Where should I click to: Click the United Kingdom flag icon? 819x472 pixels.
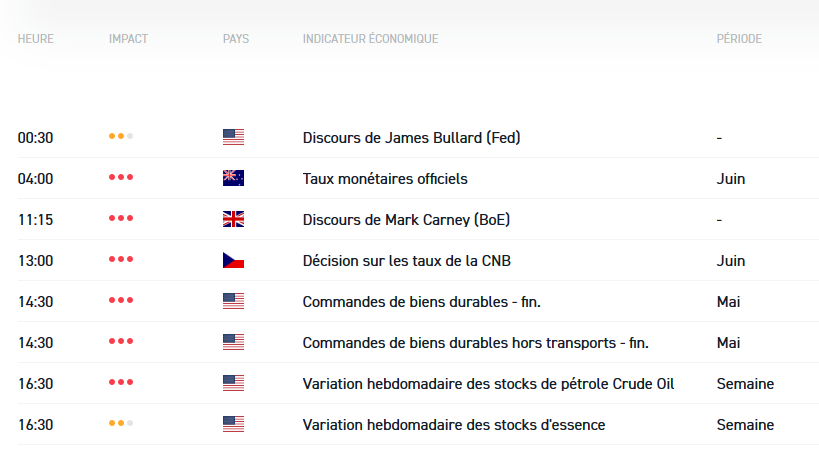click(x=233, y=220)
